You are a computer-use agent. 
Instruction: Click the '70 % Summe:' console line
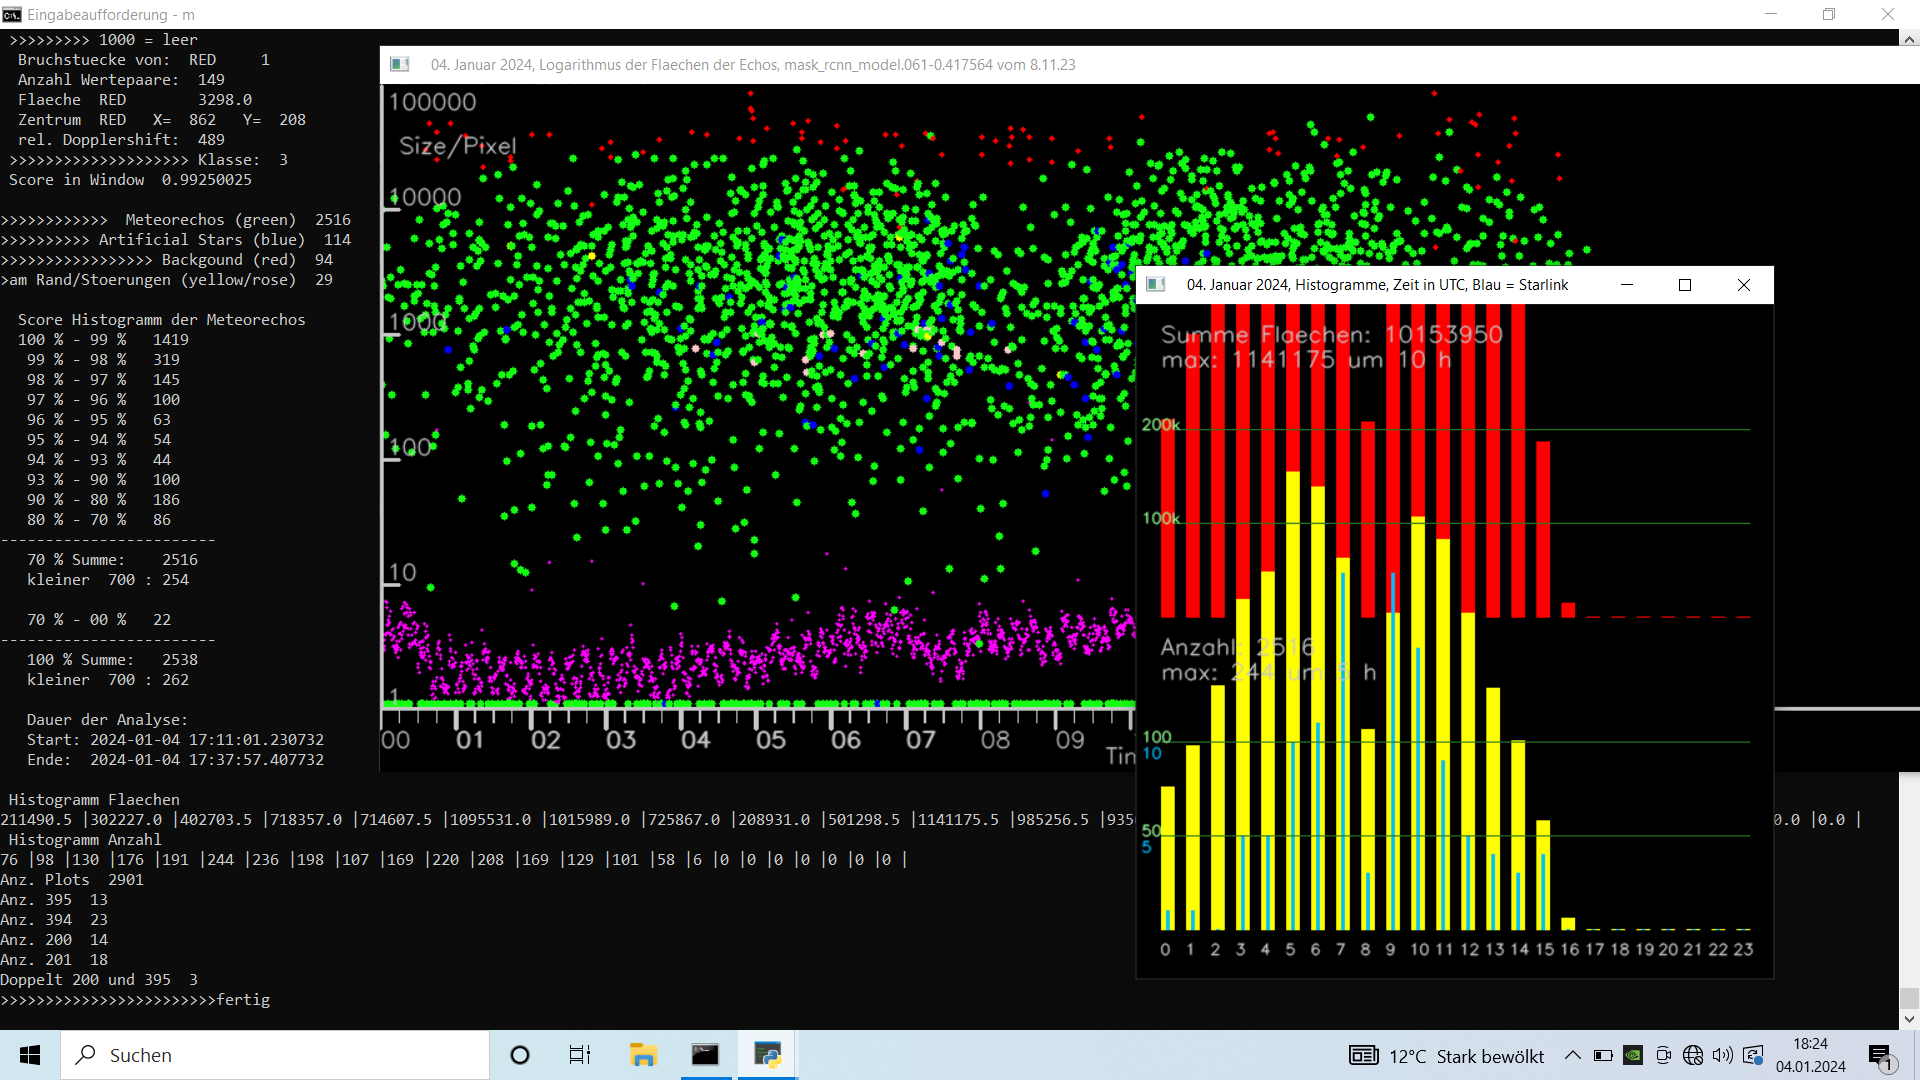[x=112, y=560]
